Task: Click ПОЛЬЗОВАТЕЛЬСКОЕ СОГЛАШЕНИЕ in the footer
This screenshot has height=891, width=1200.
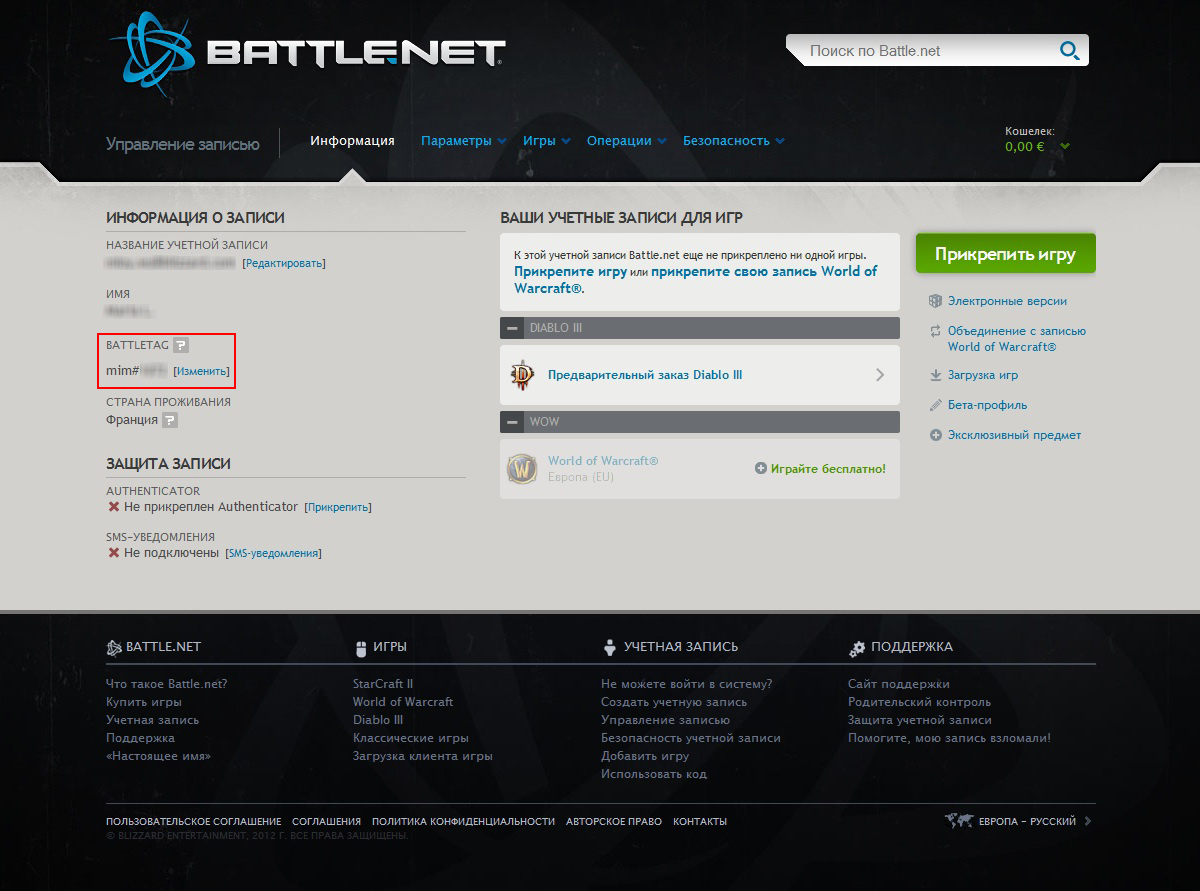Action: point(194,821)
